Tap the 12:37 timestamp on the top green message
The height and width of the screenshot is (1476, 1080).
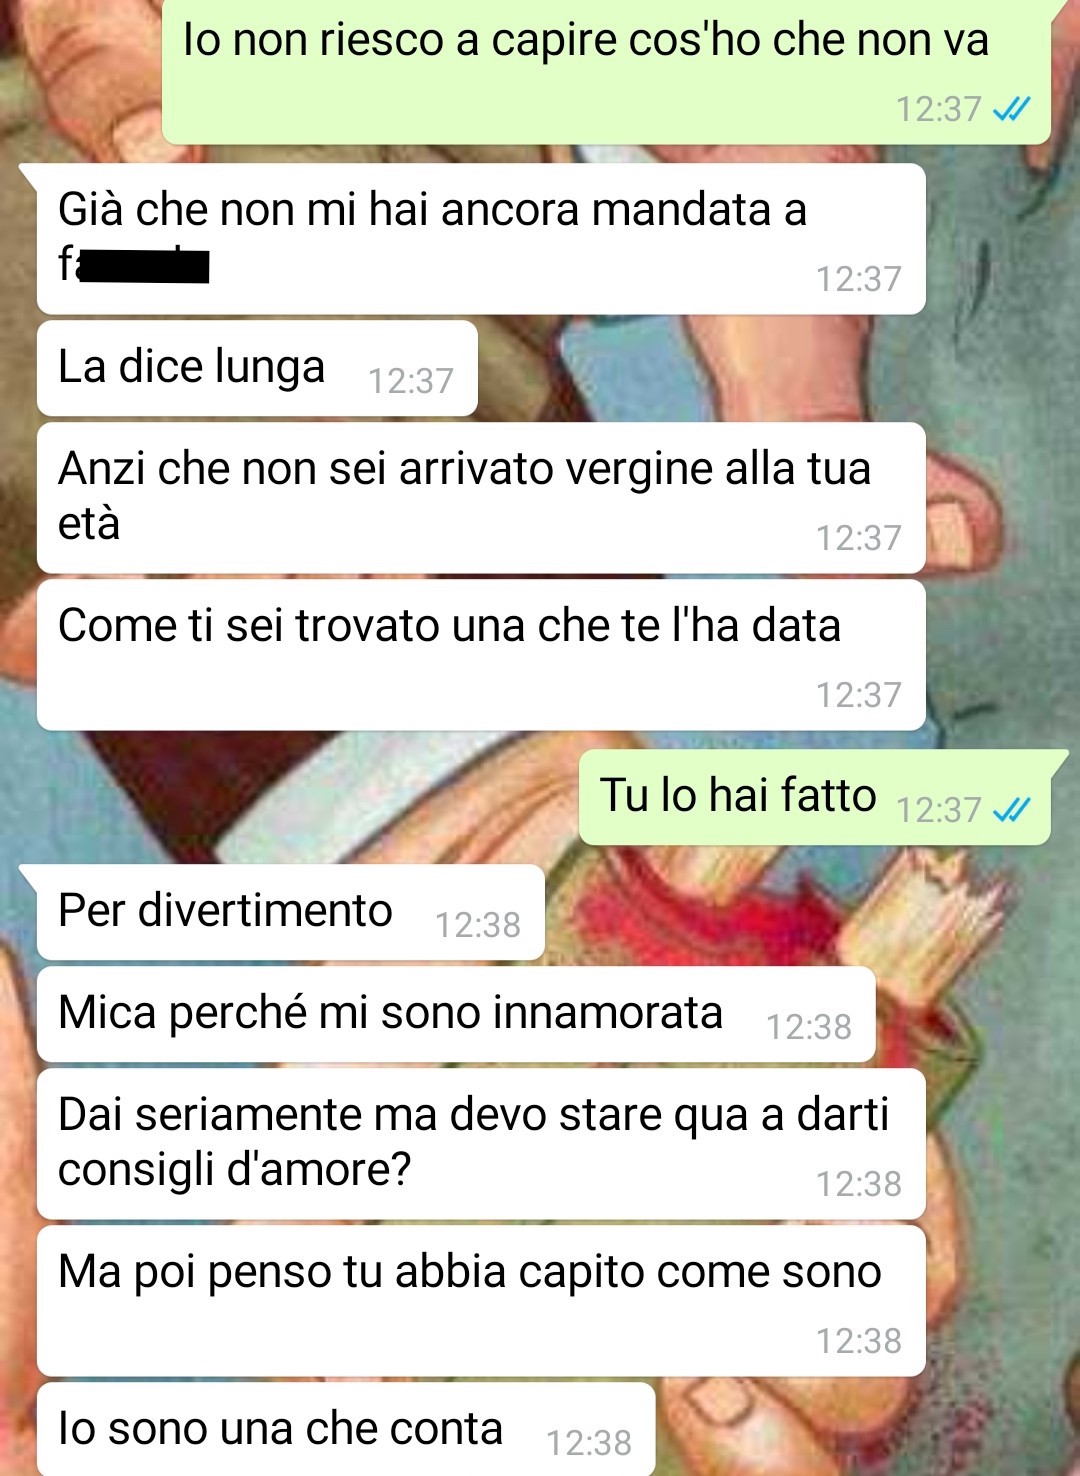tap(938, 109)
